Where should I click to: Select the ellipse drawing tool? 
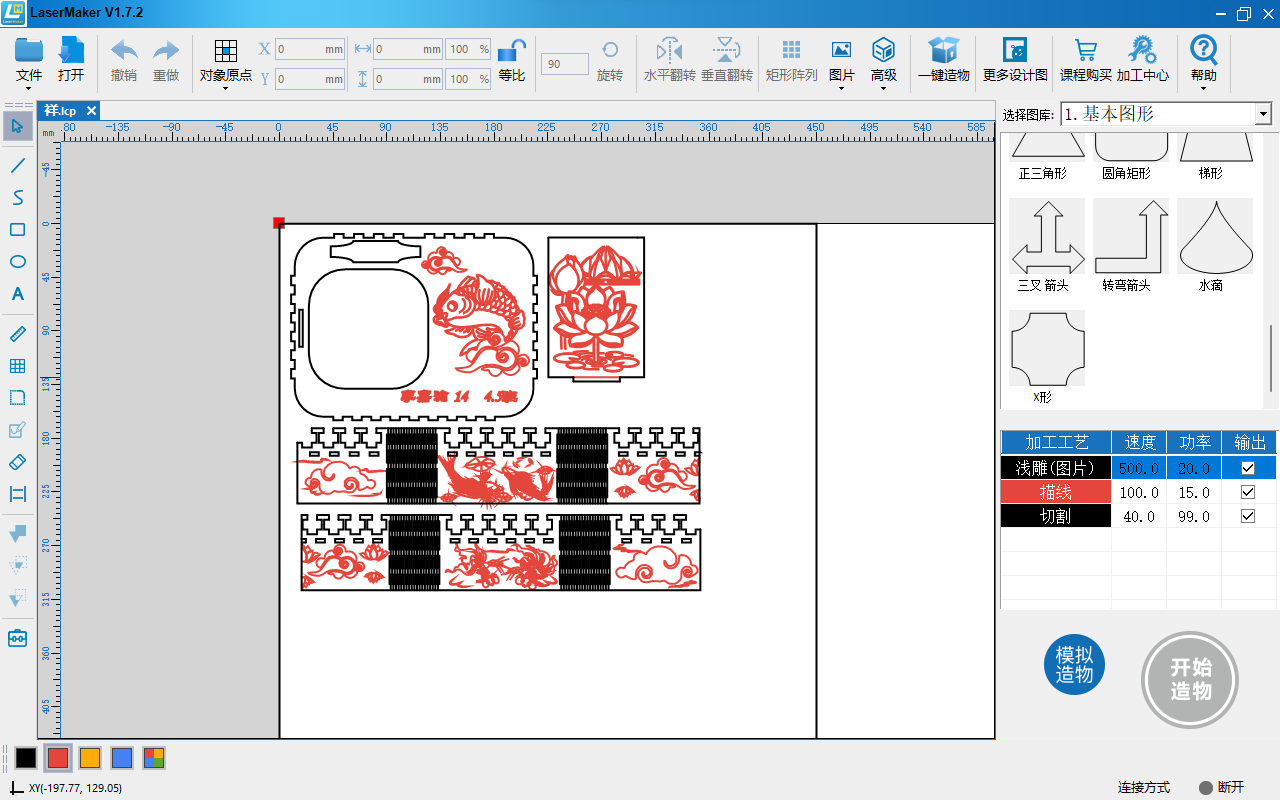pyautogui.click(x=17, y=262)
